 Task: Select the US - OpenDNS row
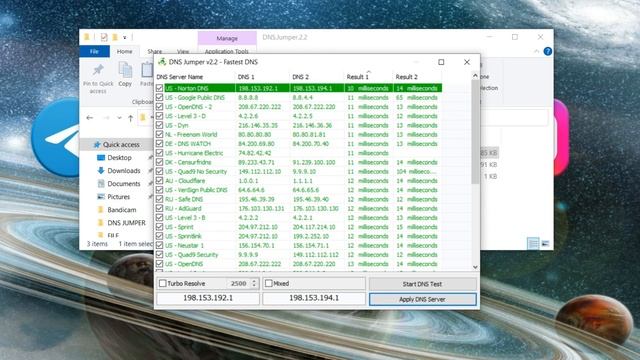point(299,264)
